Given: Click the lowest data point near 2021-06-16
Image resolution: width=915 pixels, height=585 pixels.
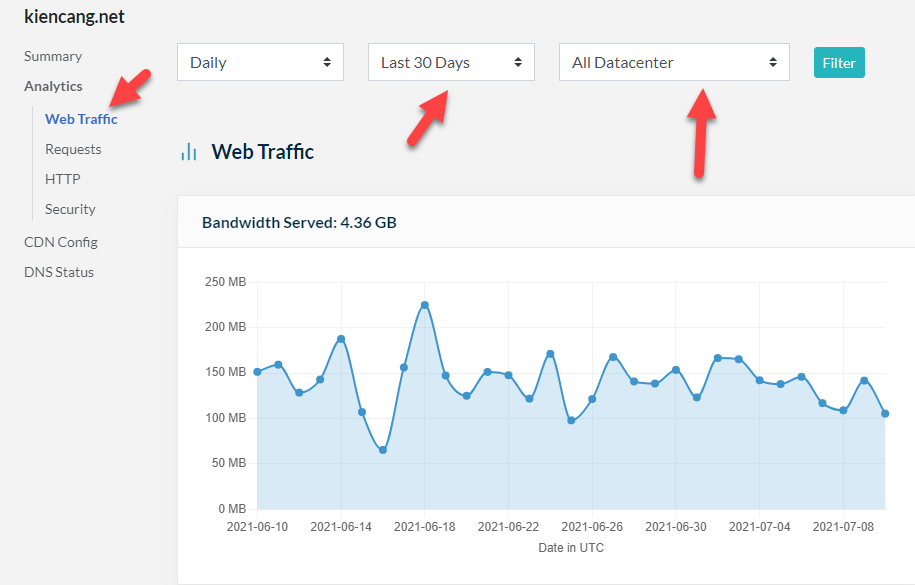Looking at the screenshot, I should (383, 450).
